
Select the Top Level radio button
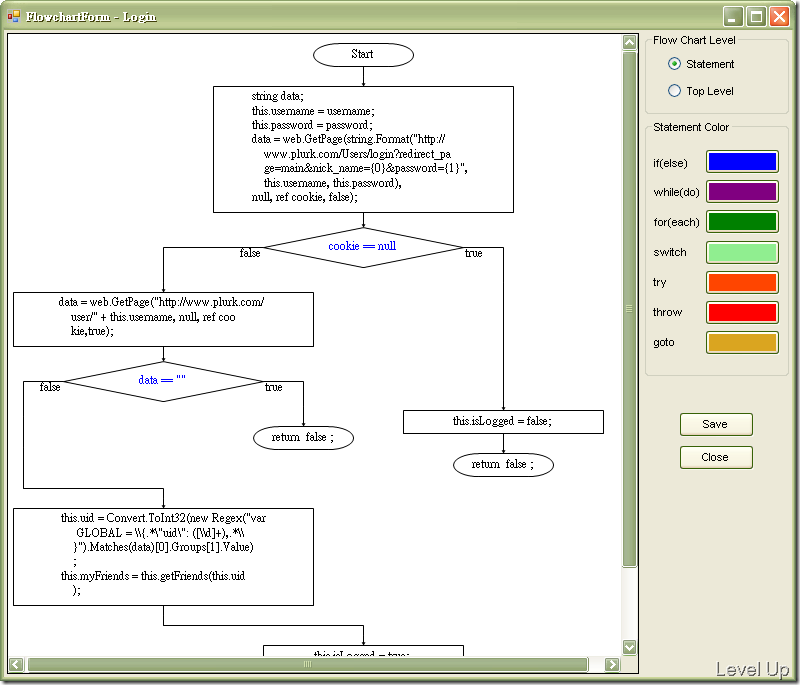pyautogui.click(x=674, y=91)
